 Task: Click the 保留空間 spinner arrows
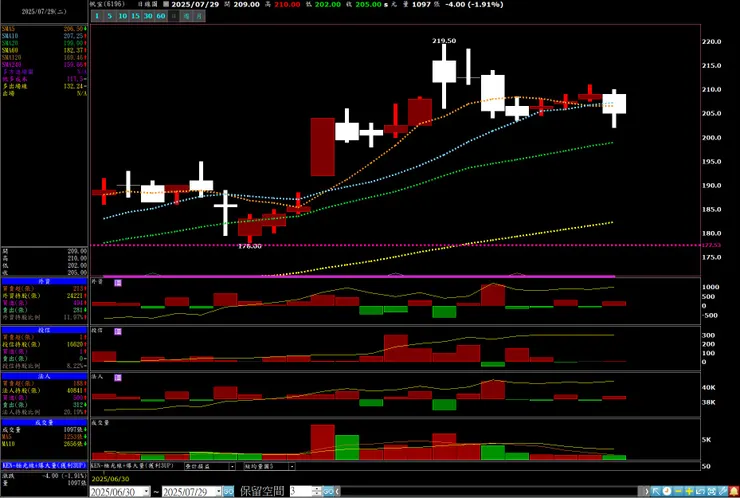(x=317, y=491)
